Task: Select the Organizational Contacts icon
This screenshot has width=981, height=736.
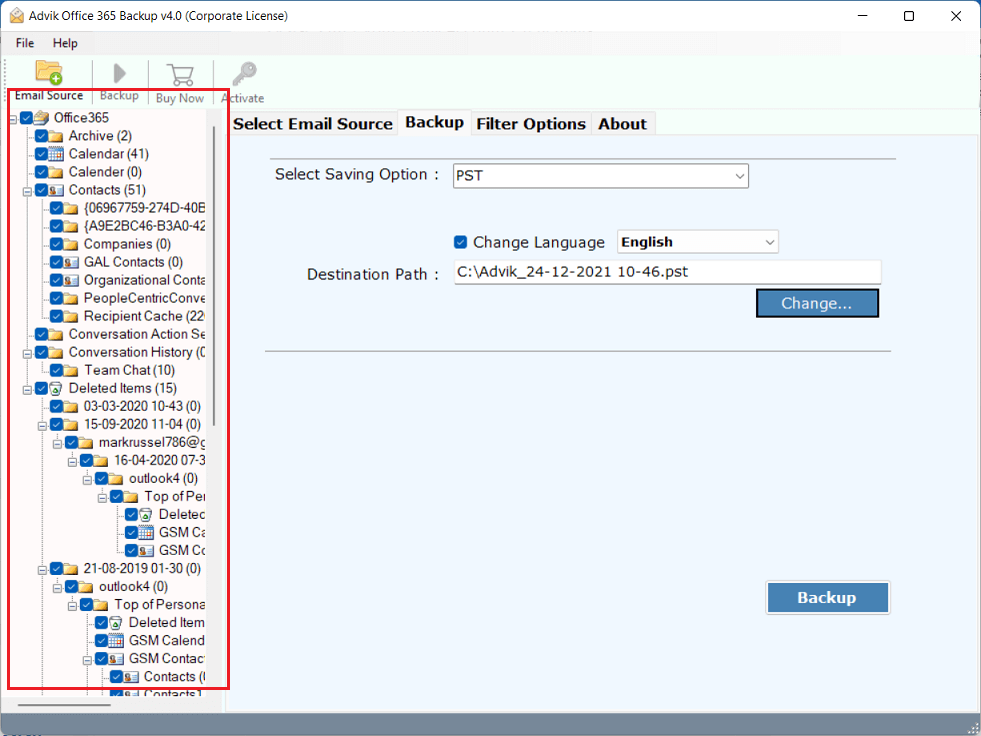Action: pyautogui.click(x=71, y=280)
